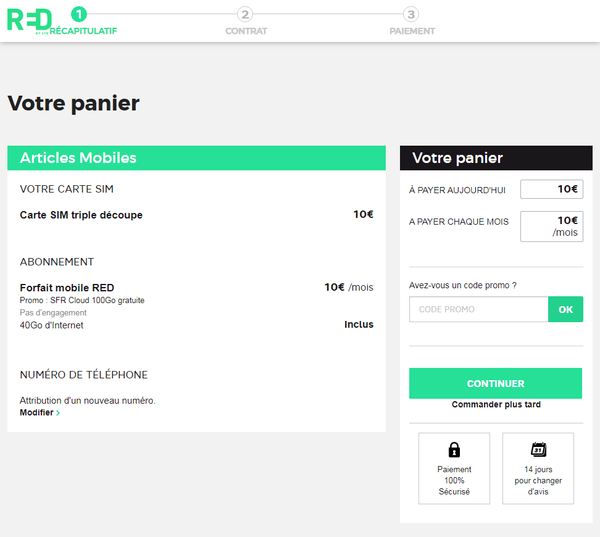Select the step 1 circle icon
Screen dimensions: 600x537
[79, 14]
